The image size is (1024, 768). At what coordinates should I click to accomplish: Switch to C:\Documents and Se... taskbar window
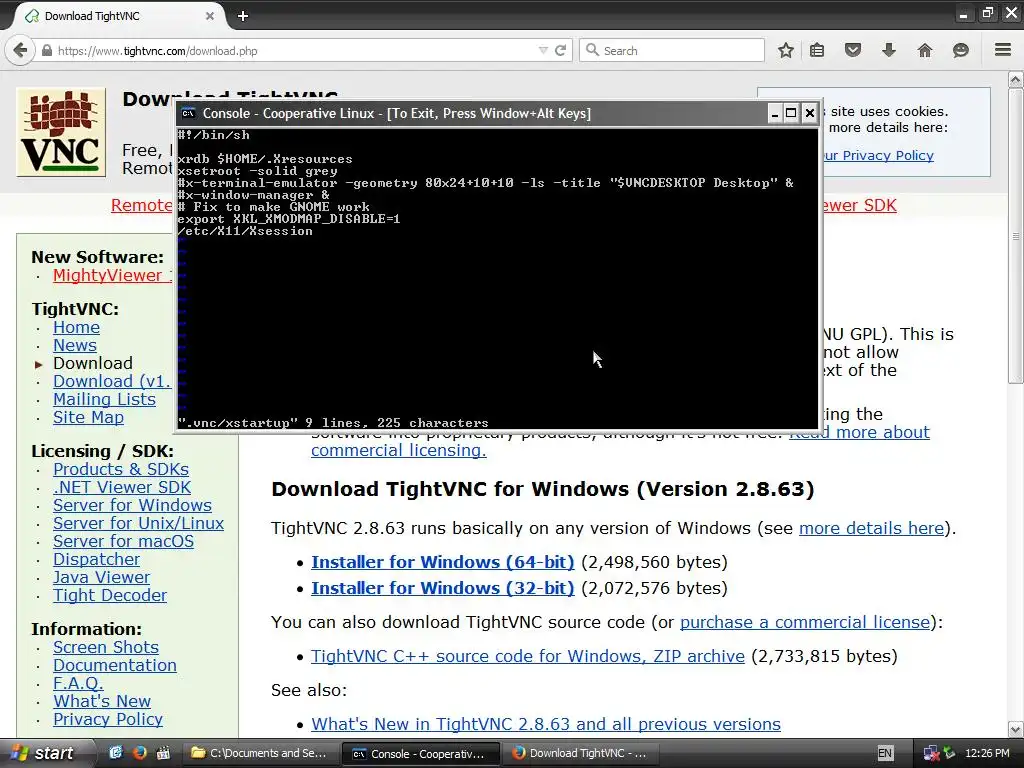coord(261,753)
